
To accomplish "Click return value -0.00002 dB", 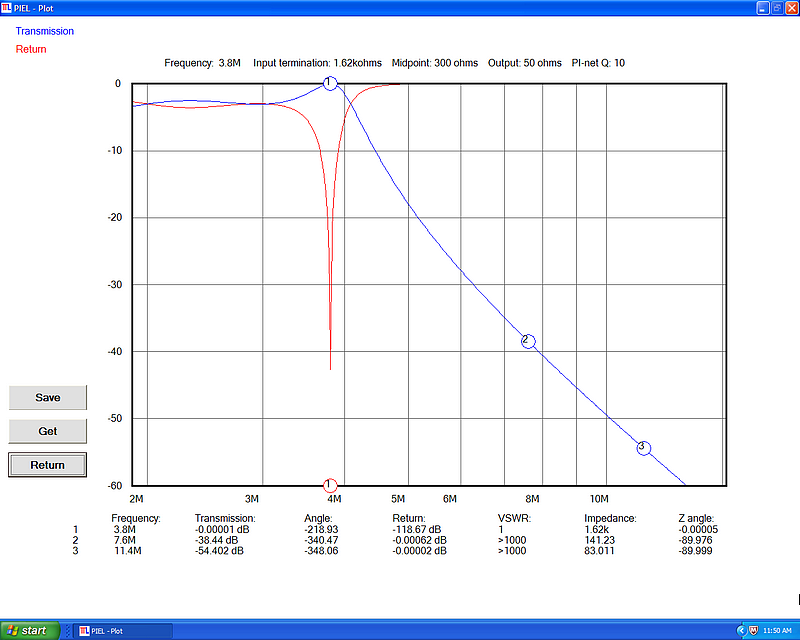I will (419, 551).
